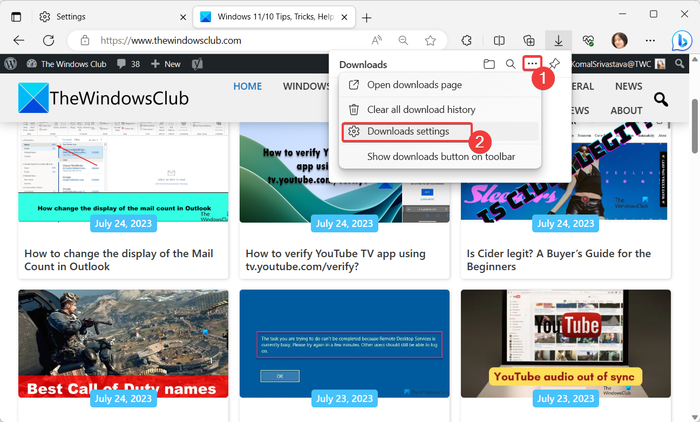Click Show downloads button on toolbar
The height and width of the screenshot is (422, 700).
[x=441, y=156]
